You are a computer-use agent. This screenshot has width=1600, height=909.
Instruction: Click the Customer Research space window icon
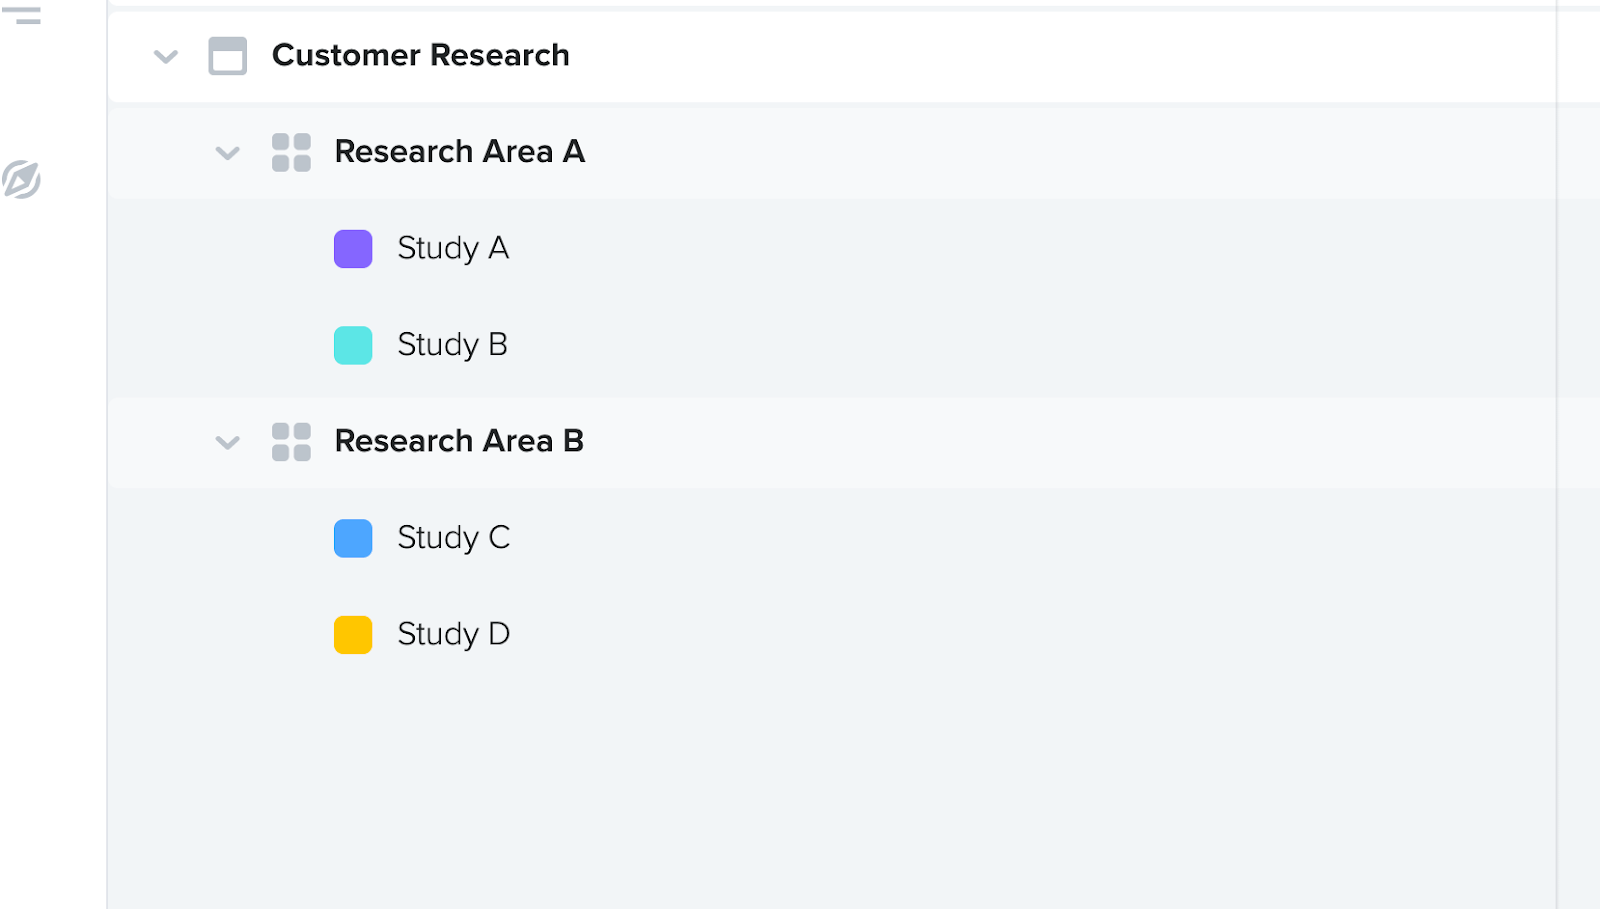(x=227, y=56)
